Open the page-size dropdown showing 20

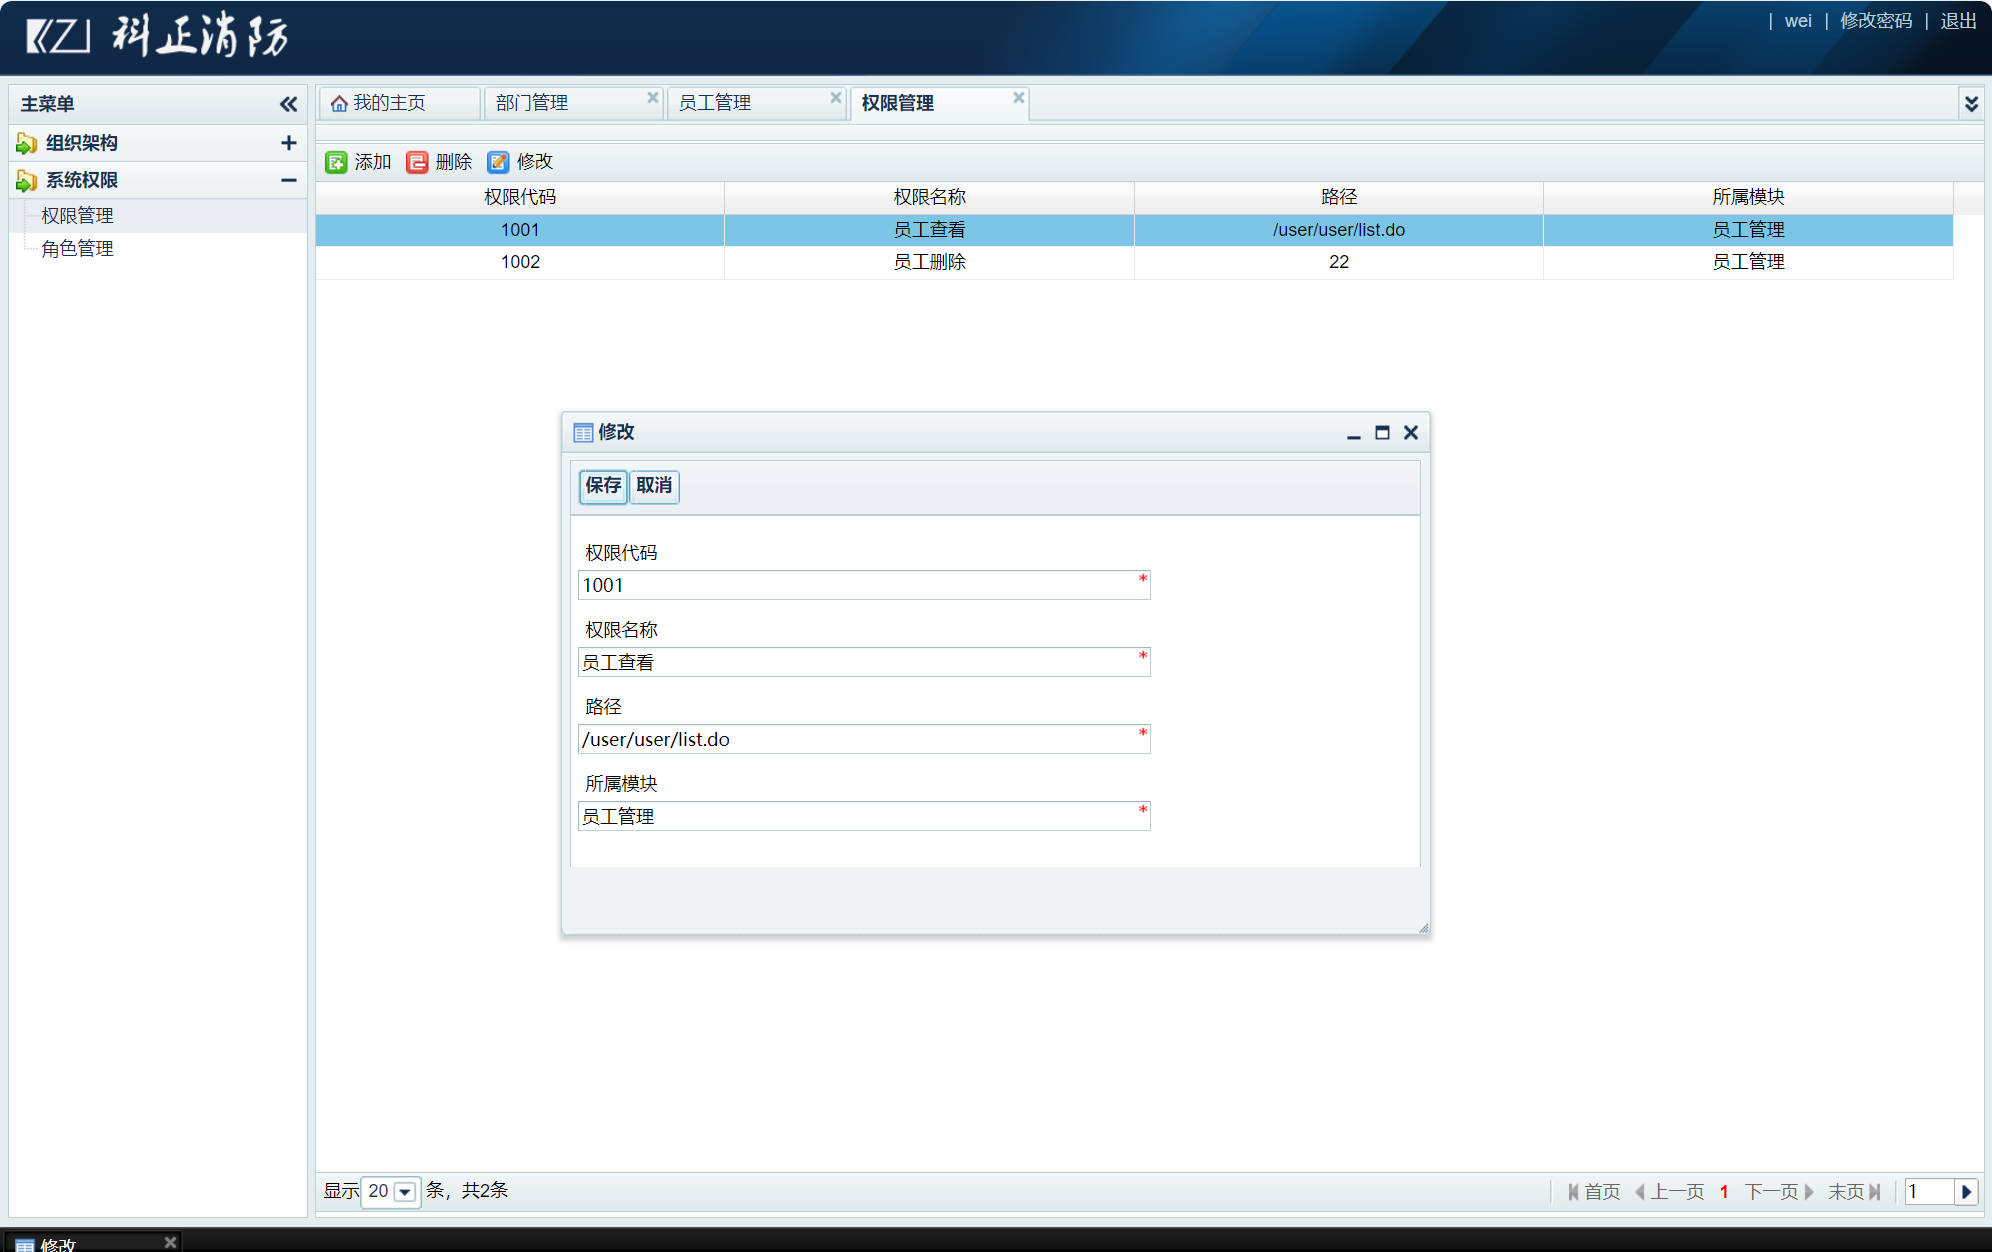tap(403, 1191)
